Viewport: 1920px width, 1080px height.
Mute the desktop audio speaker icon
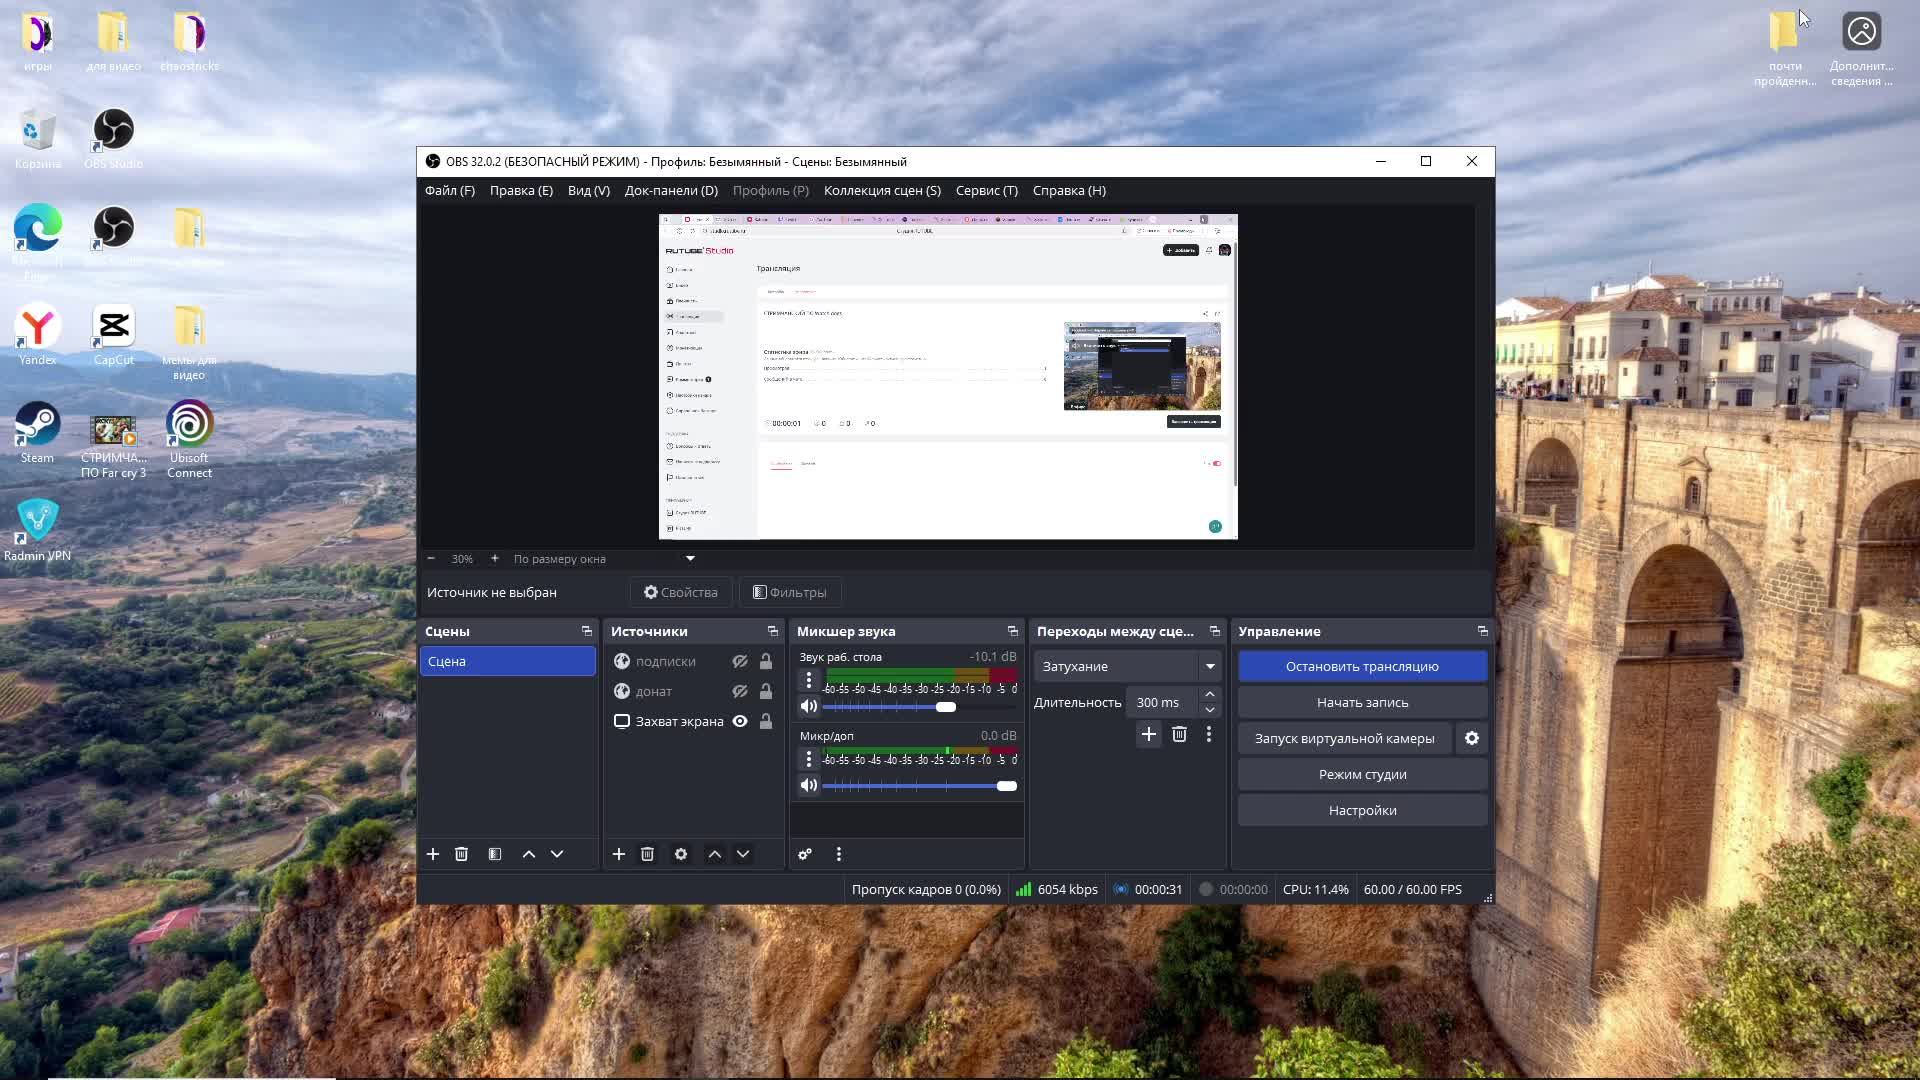pyautogui.click(x=809, y=706)
